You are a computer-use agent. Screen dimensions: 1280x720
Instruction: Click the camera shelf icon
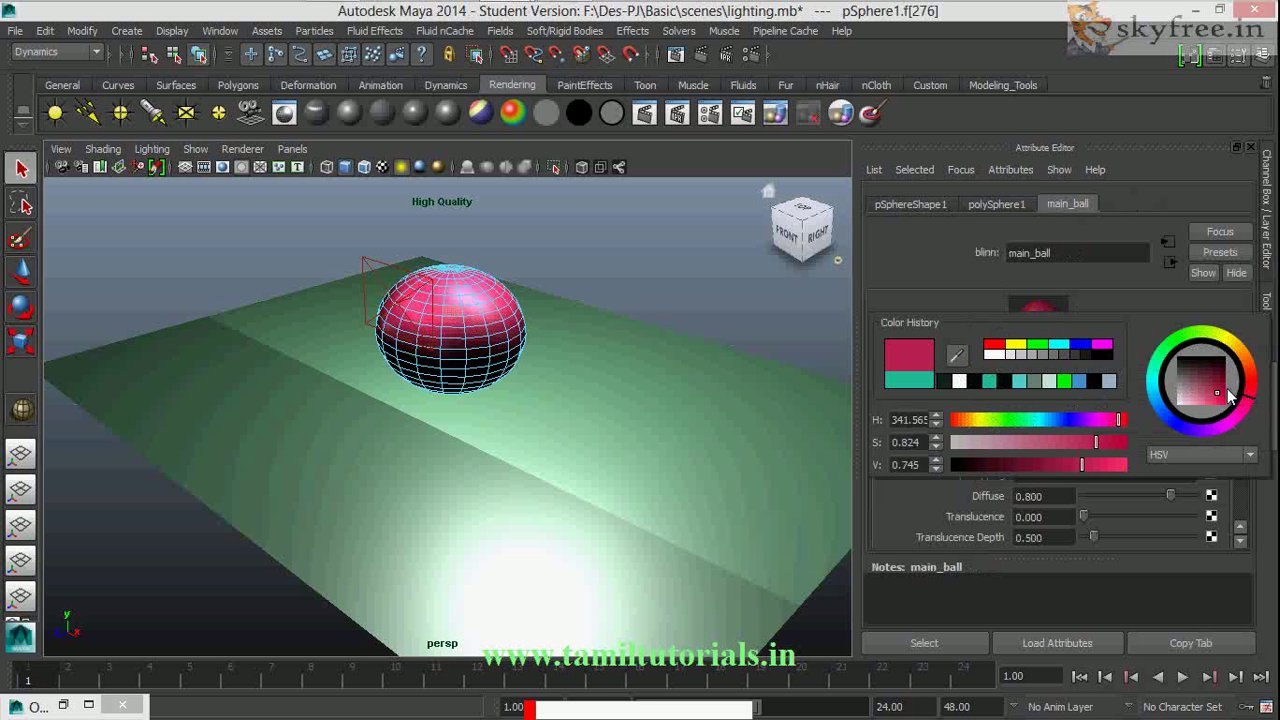[x=251, y=113]
